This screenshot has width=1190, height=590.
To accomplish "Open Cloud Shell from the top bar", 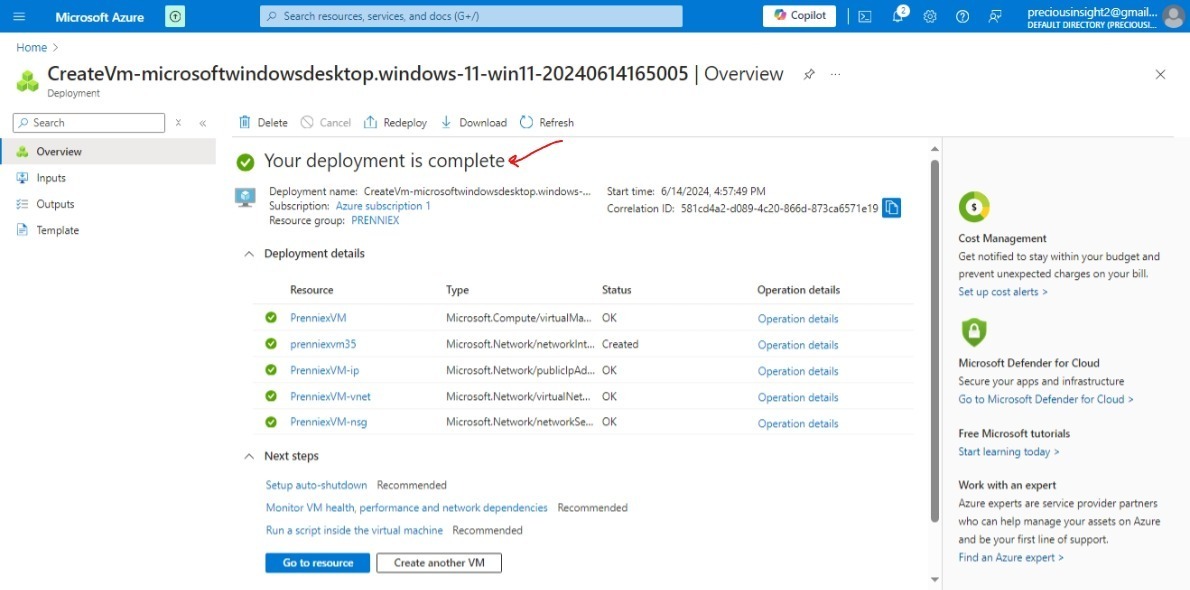I will (864, 16).
